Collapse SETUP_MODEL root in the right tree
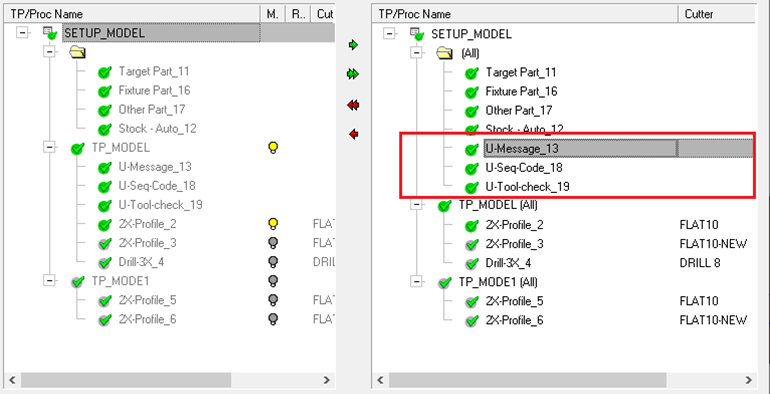The image size is (770, 394). 389,34
